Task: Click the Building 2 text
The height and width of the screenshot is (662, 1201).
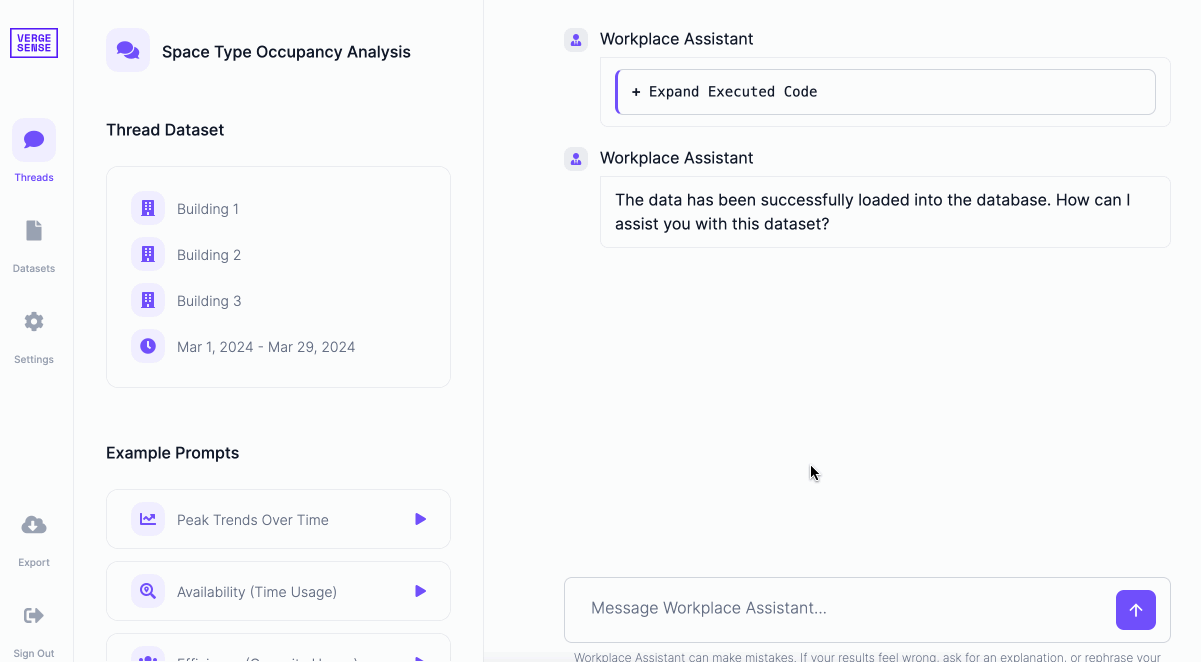Action: [209, 255]
